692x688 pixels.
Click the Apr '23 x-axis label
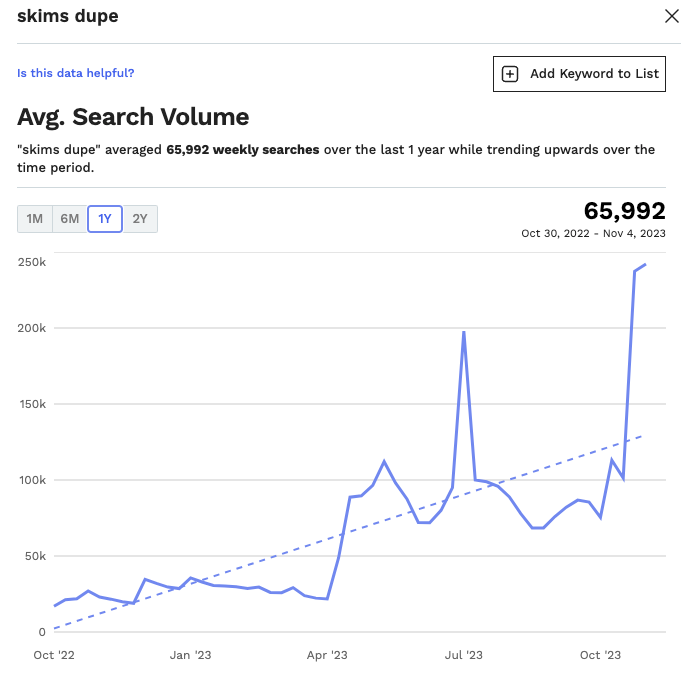327,655
